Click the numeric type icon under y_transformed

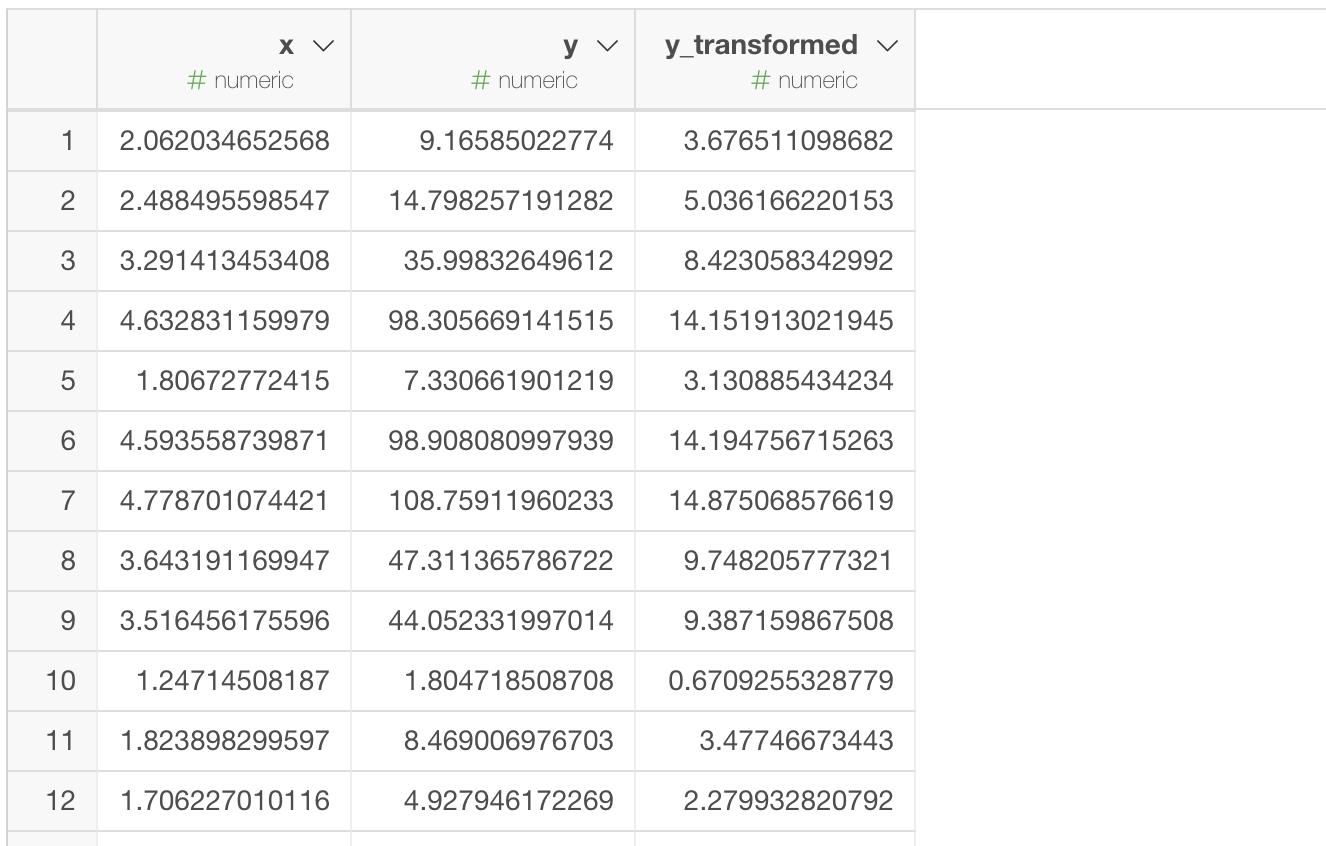760,81
